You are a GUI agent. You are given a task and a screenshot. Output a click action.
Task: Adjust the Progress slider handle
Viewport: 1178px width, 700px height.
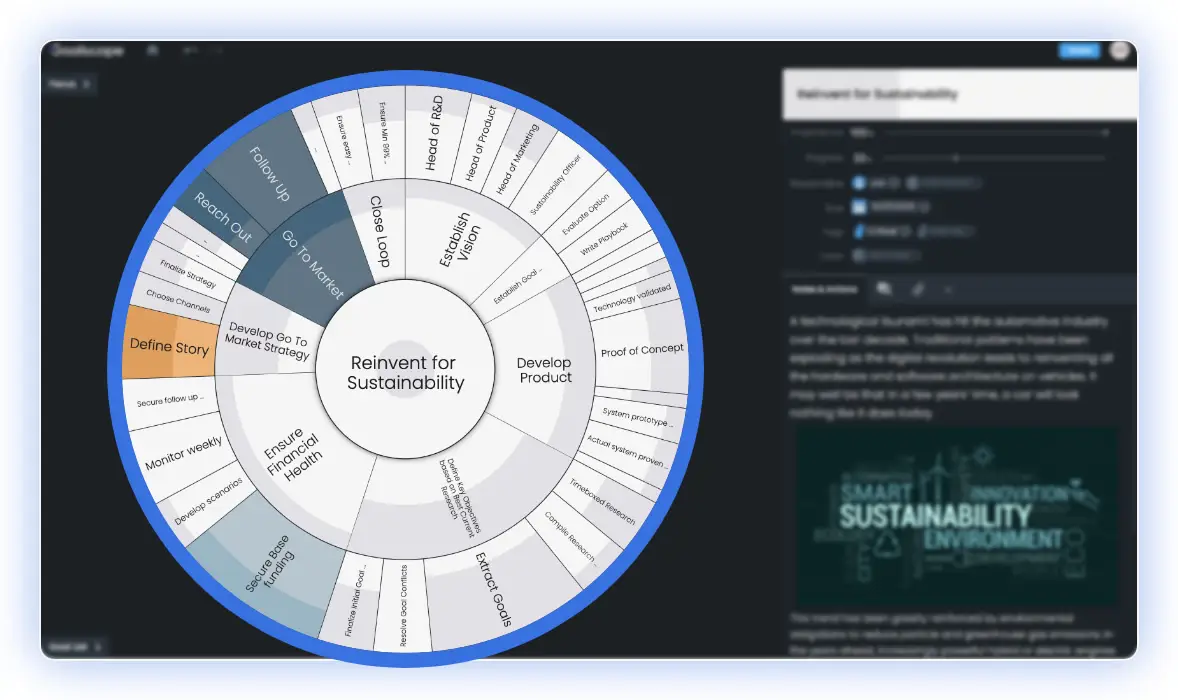tap(956, 158)
